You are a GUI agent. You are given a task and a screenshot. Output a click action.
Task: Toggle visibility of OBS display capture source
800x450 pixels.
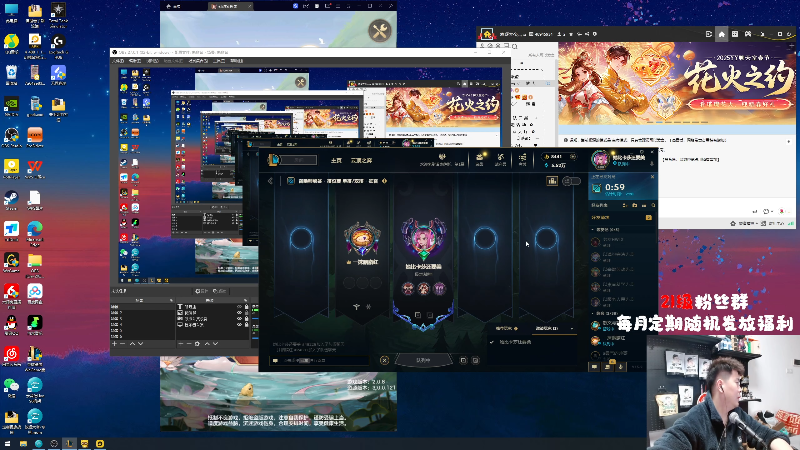239,325
